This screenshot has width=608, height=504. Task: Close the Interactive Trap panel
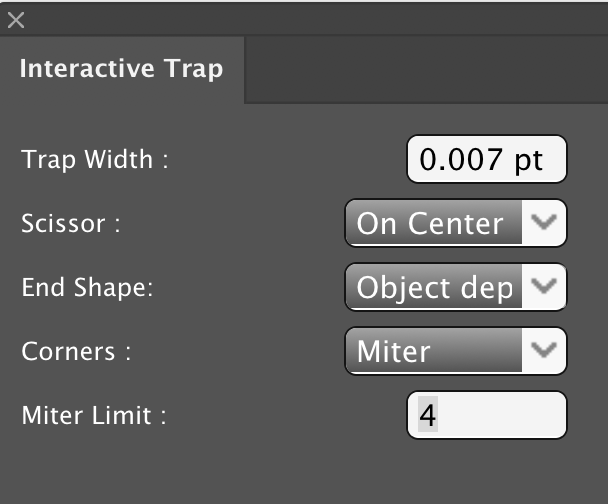coord(15,19)
